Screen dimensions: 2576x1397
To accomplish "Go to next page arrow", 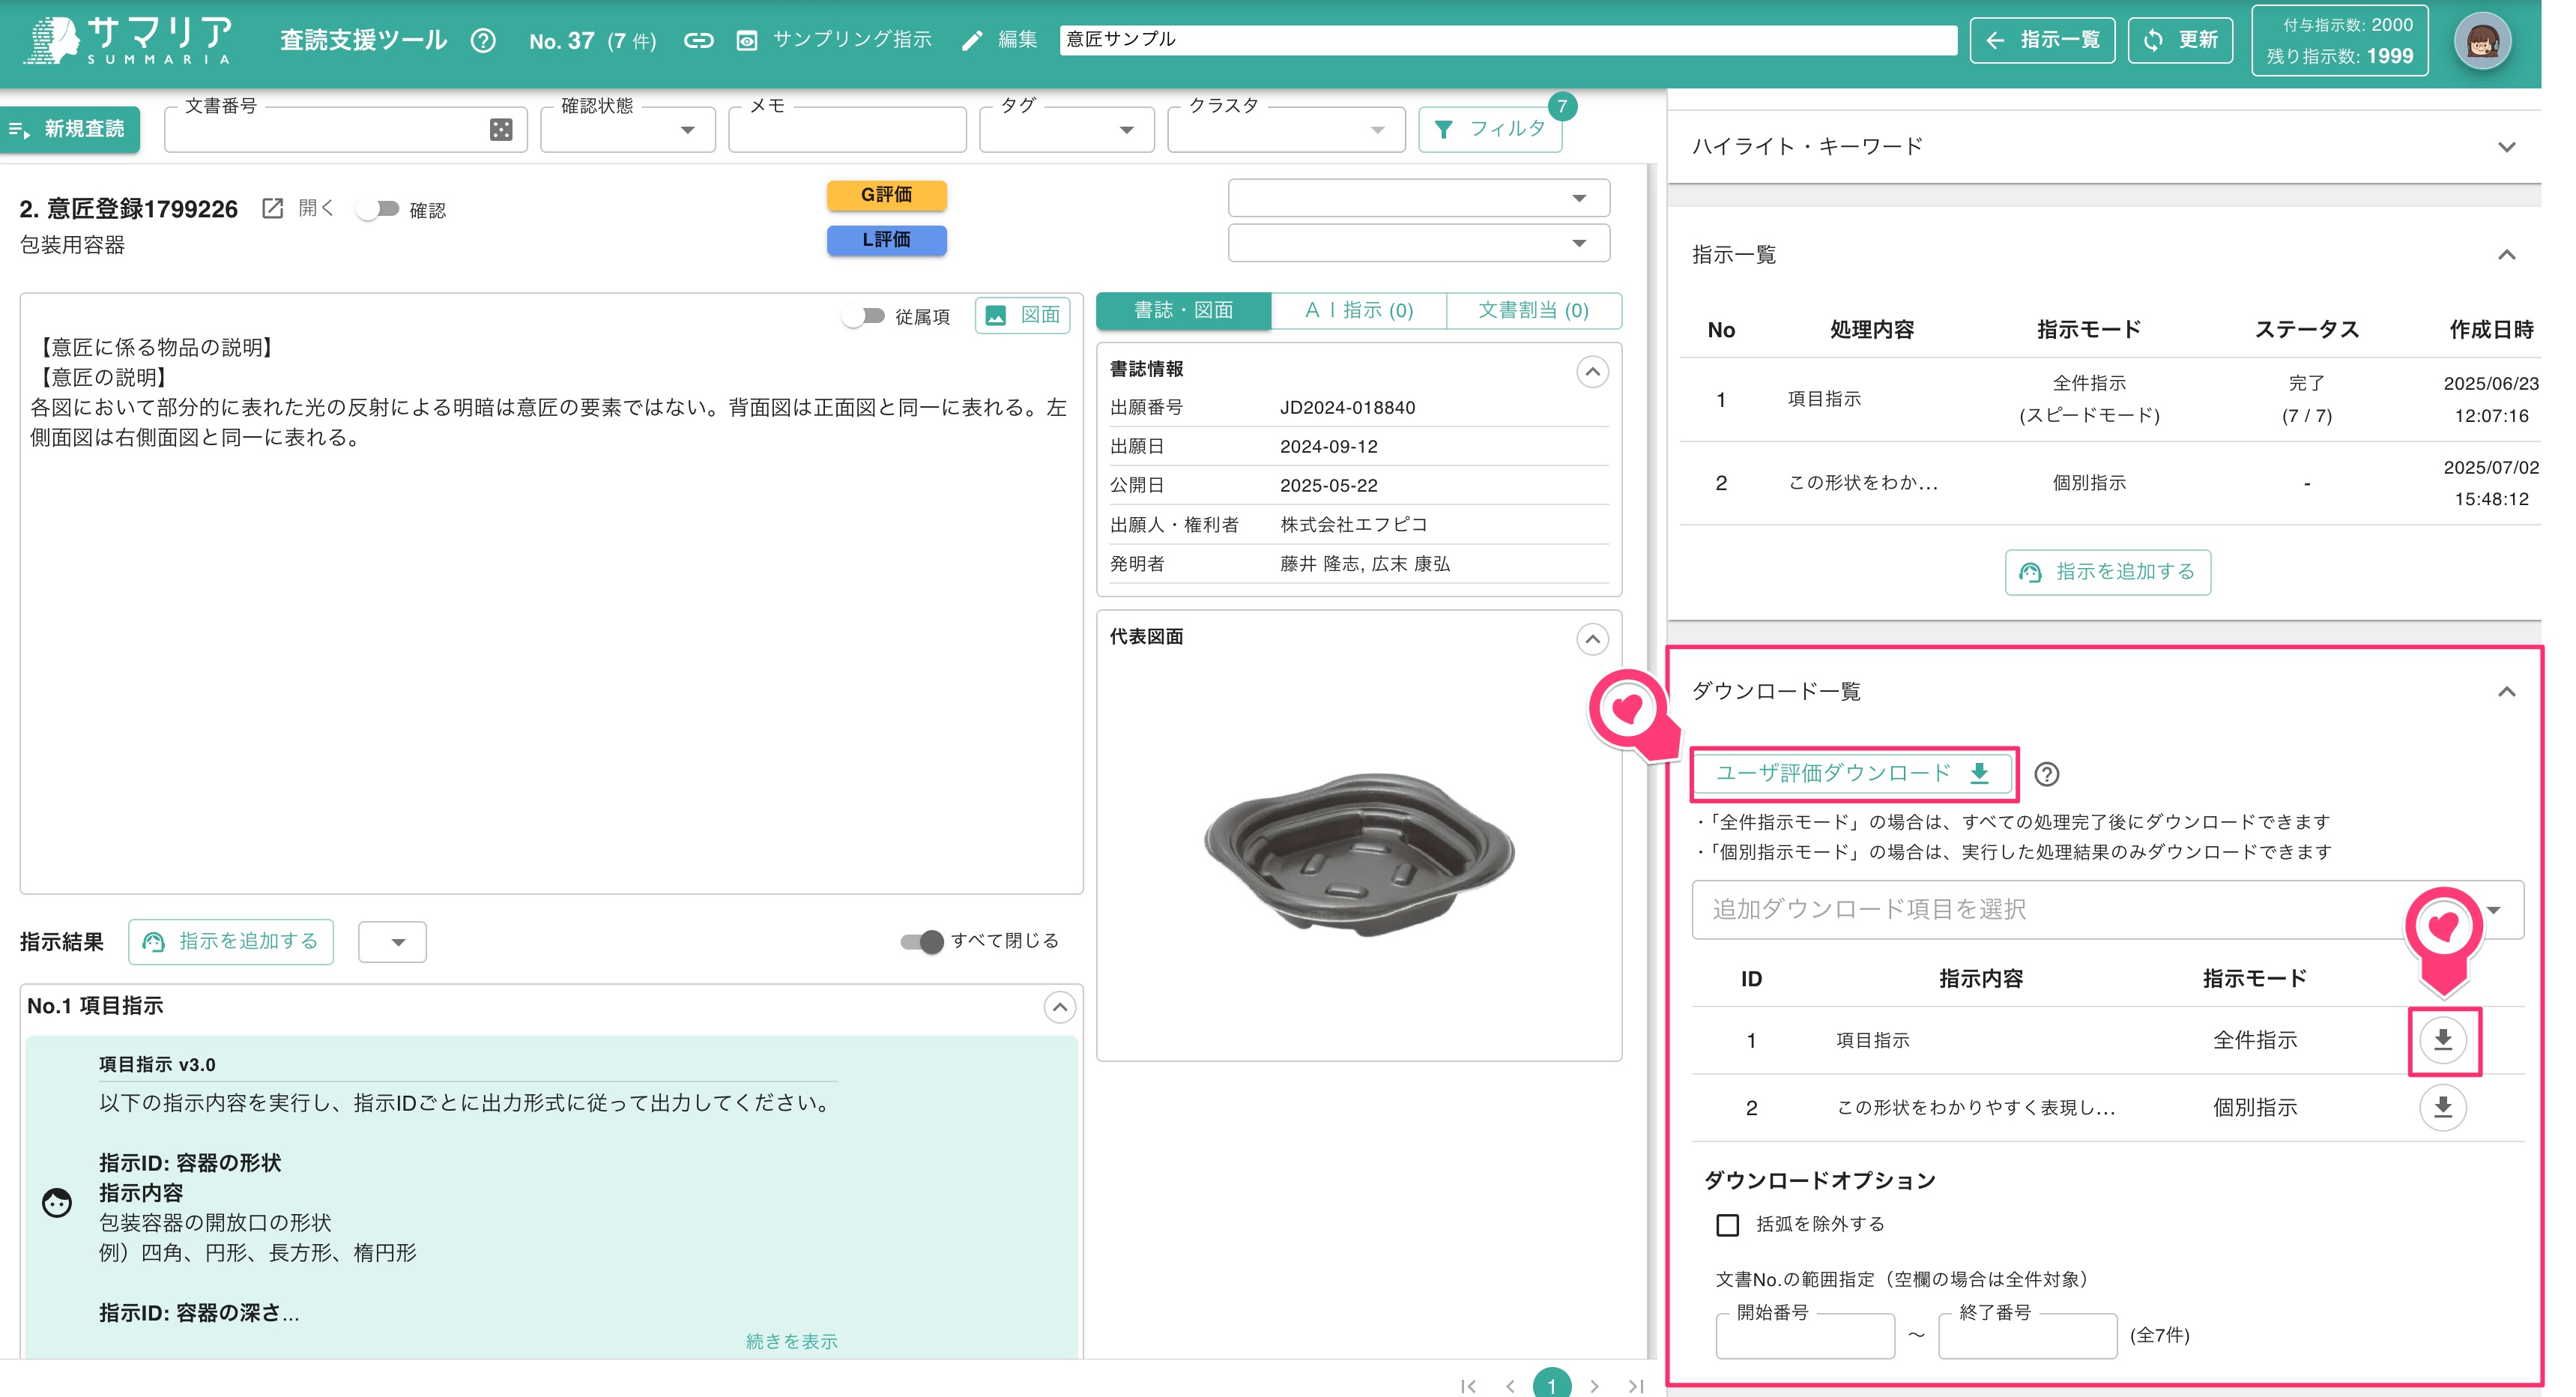I will pos(1594,1386).
